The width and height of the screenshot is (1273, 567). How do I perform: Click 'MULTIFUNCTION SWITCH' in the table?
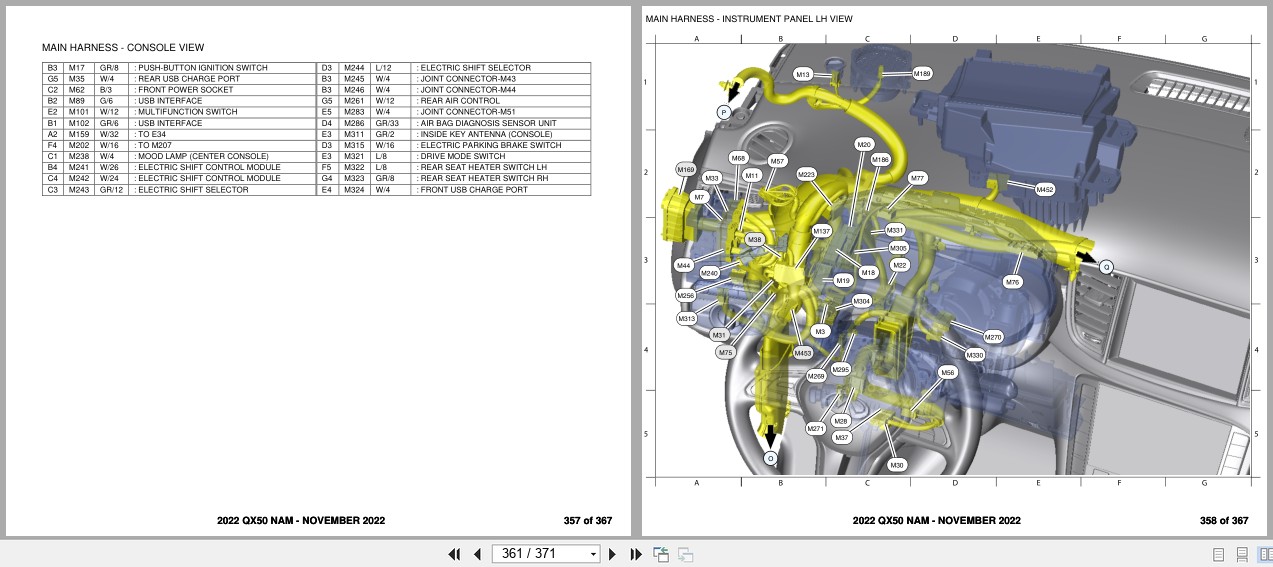point(187,112)
